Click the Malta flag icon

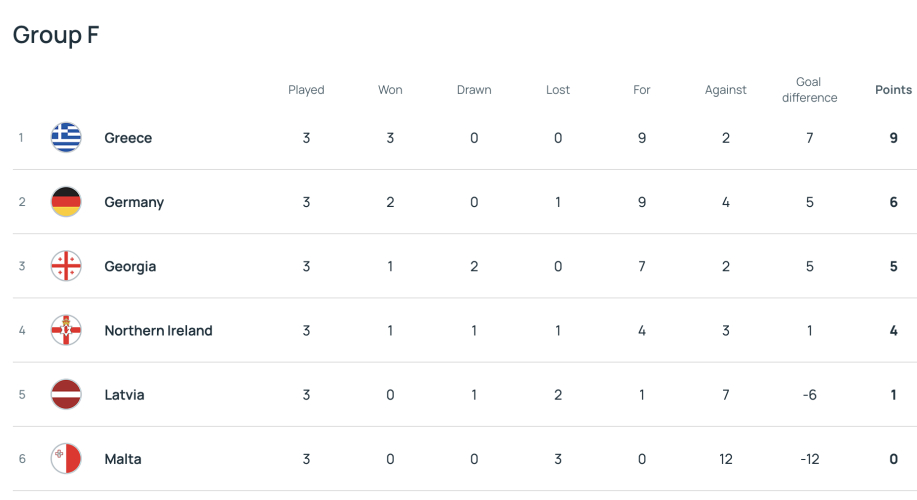66,459
